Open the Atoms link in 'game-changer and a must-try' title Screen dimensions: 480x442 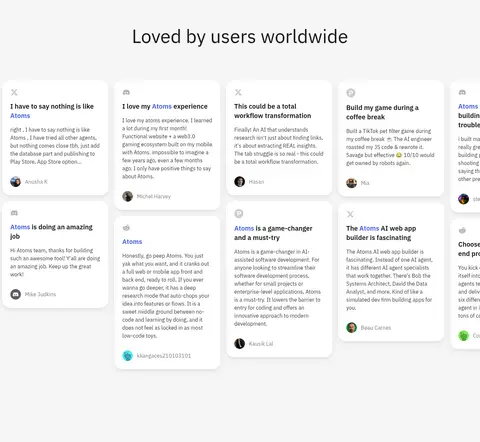point(244,228)
